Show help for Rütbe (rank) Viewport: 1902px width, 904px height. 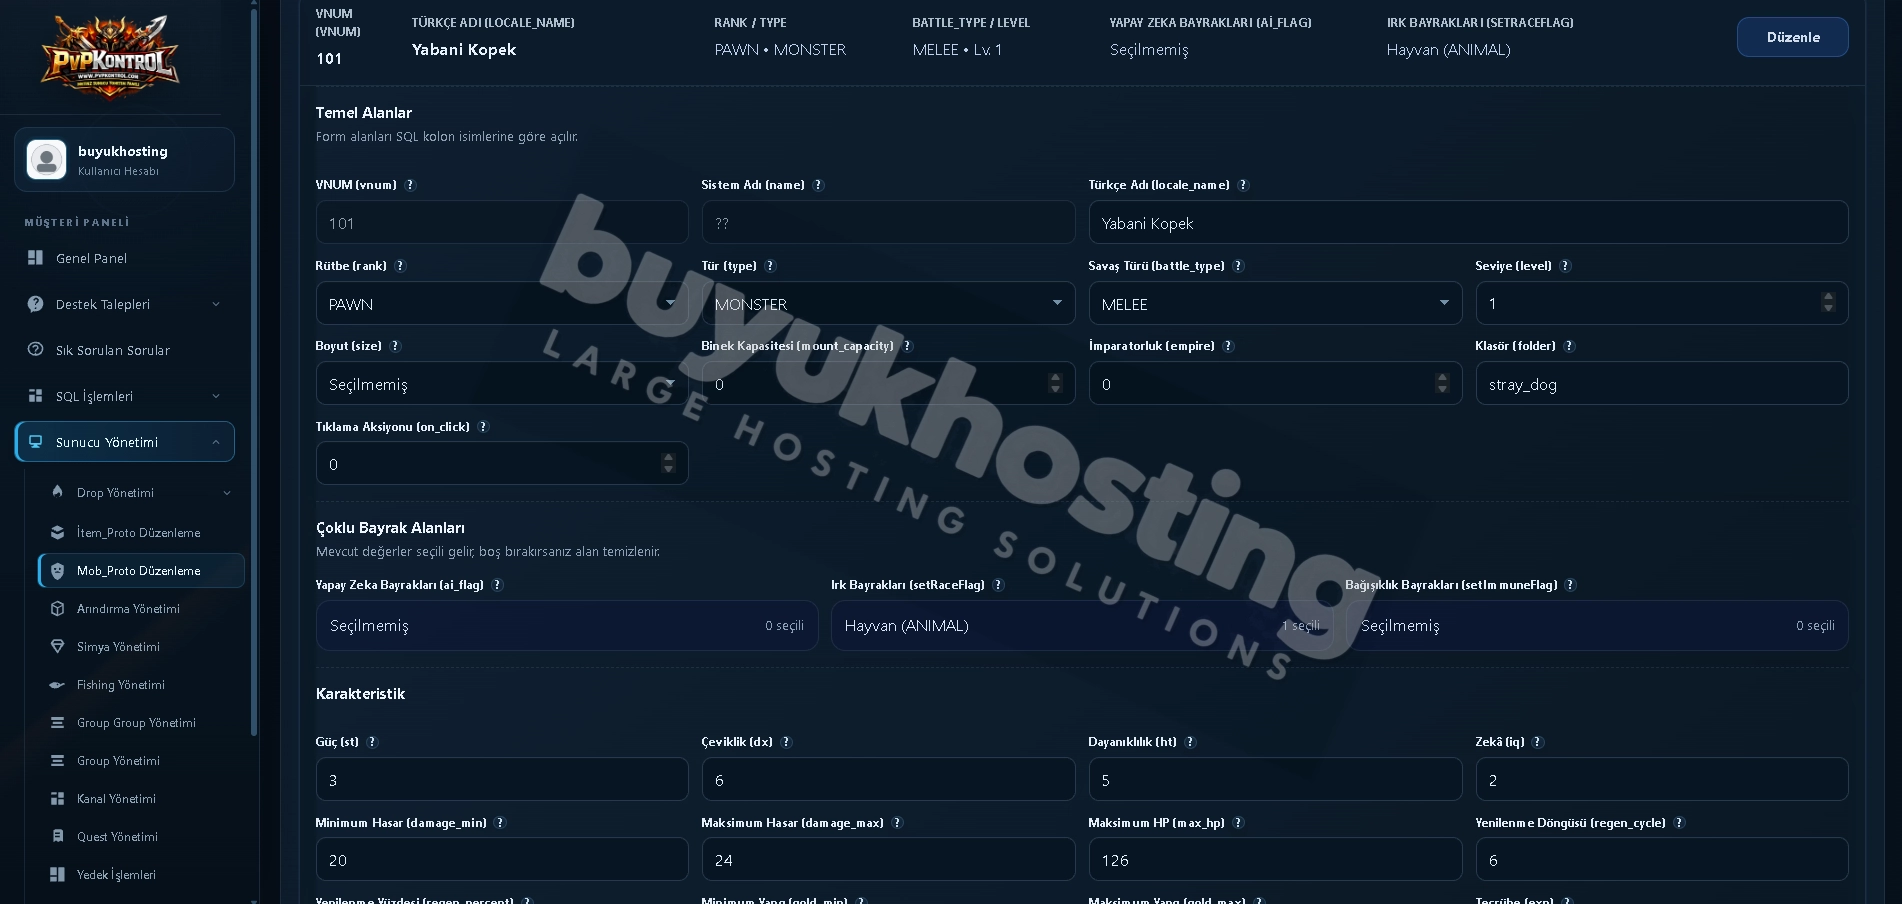click(x=400, y=266)
